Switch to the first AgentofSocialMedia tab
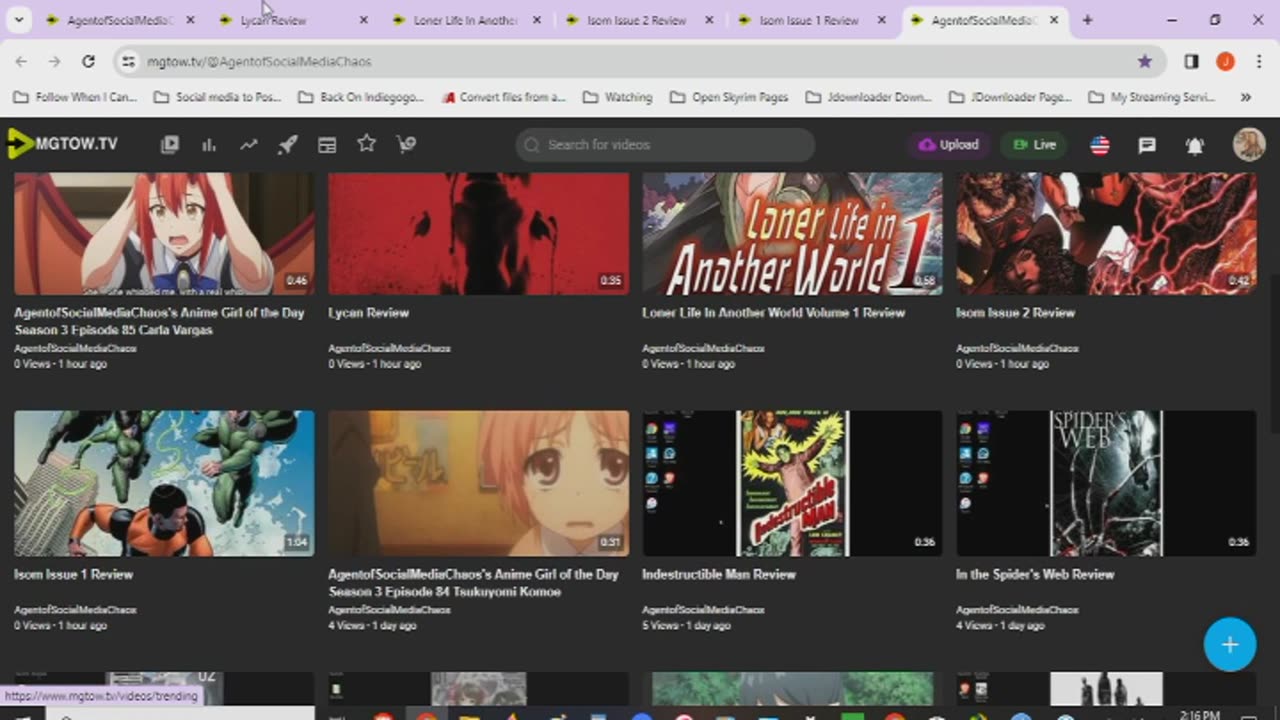This screenshot has height=720, width=1280. pos(116,20)
